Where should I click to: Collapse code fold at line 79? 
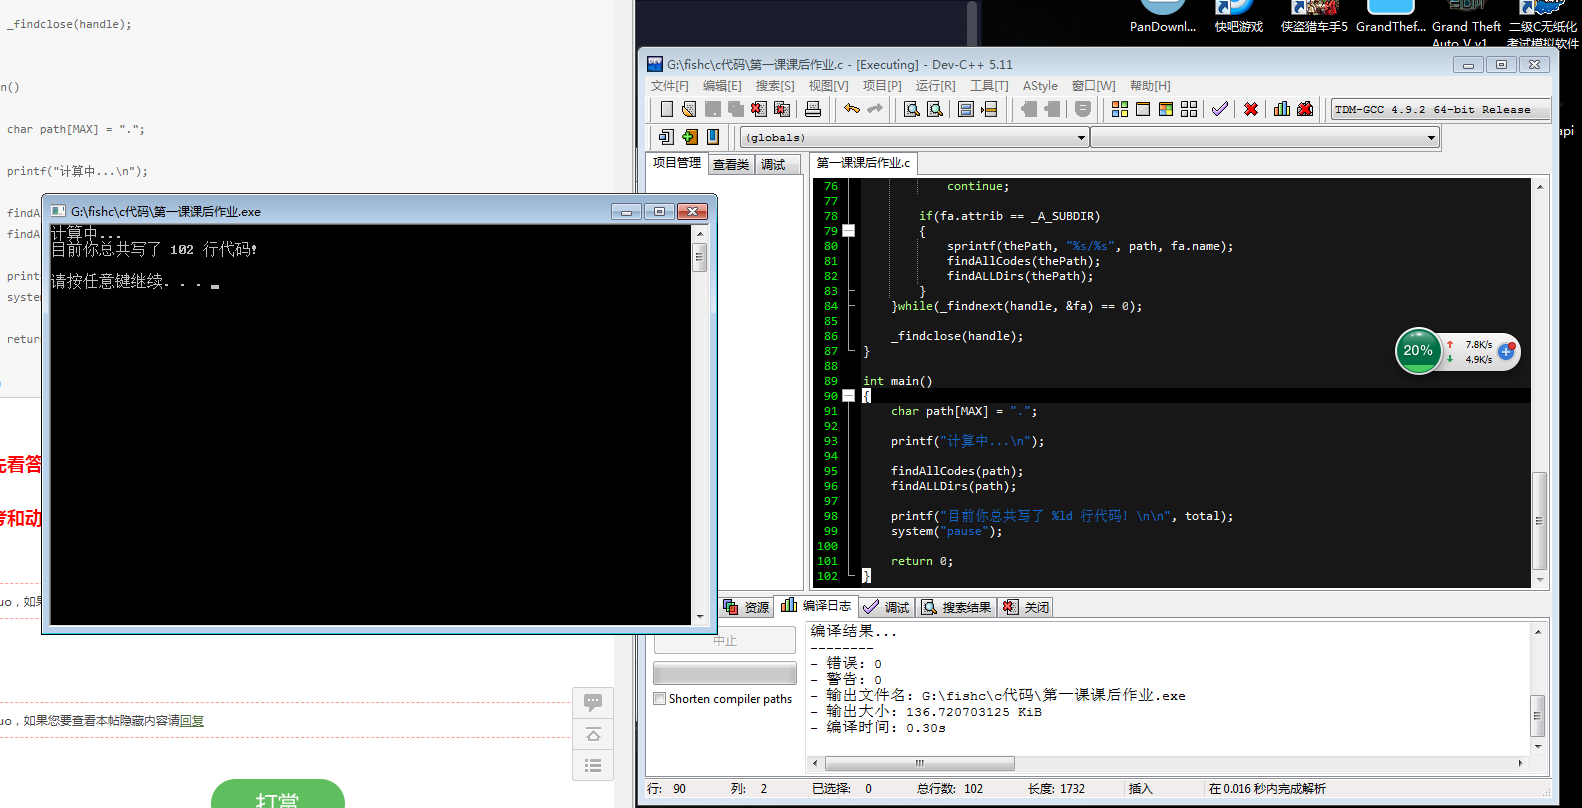(849, 231)
